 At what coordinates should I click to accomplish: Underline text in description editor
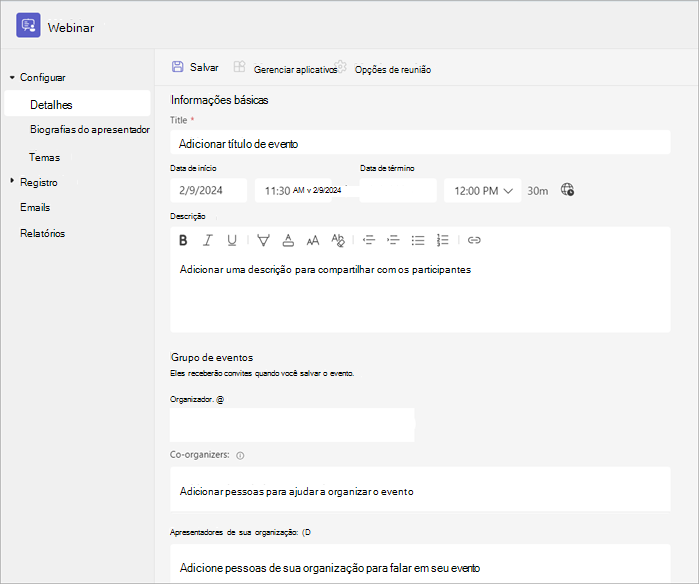(232, 240)
